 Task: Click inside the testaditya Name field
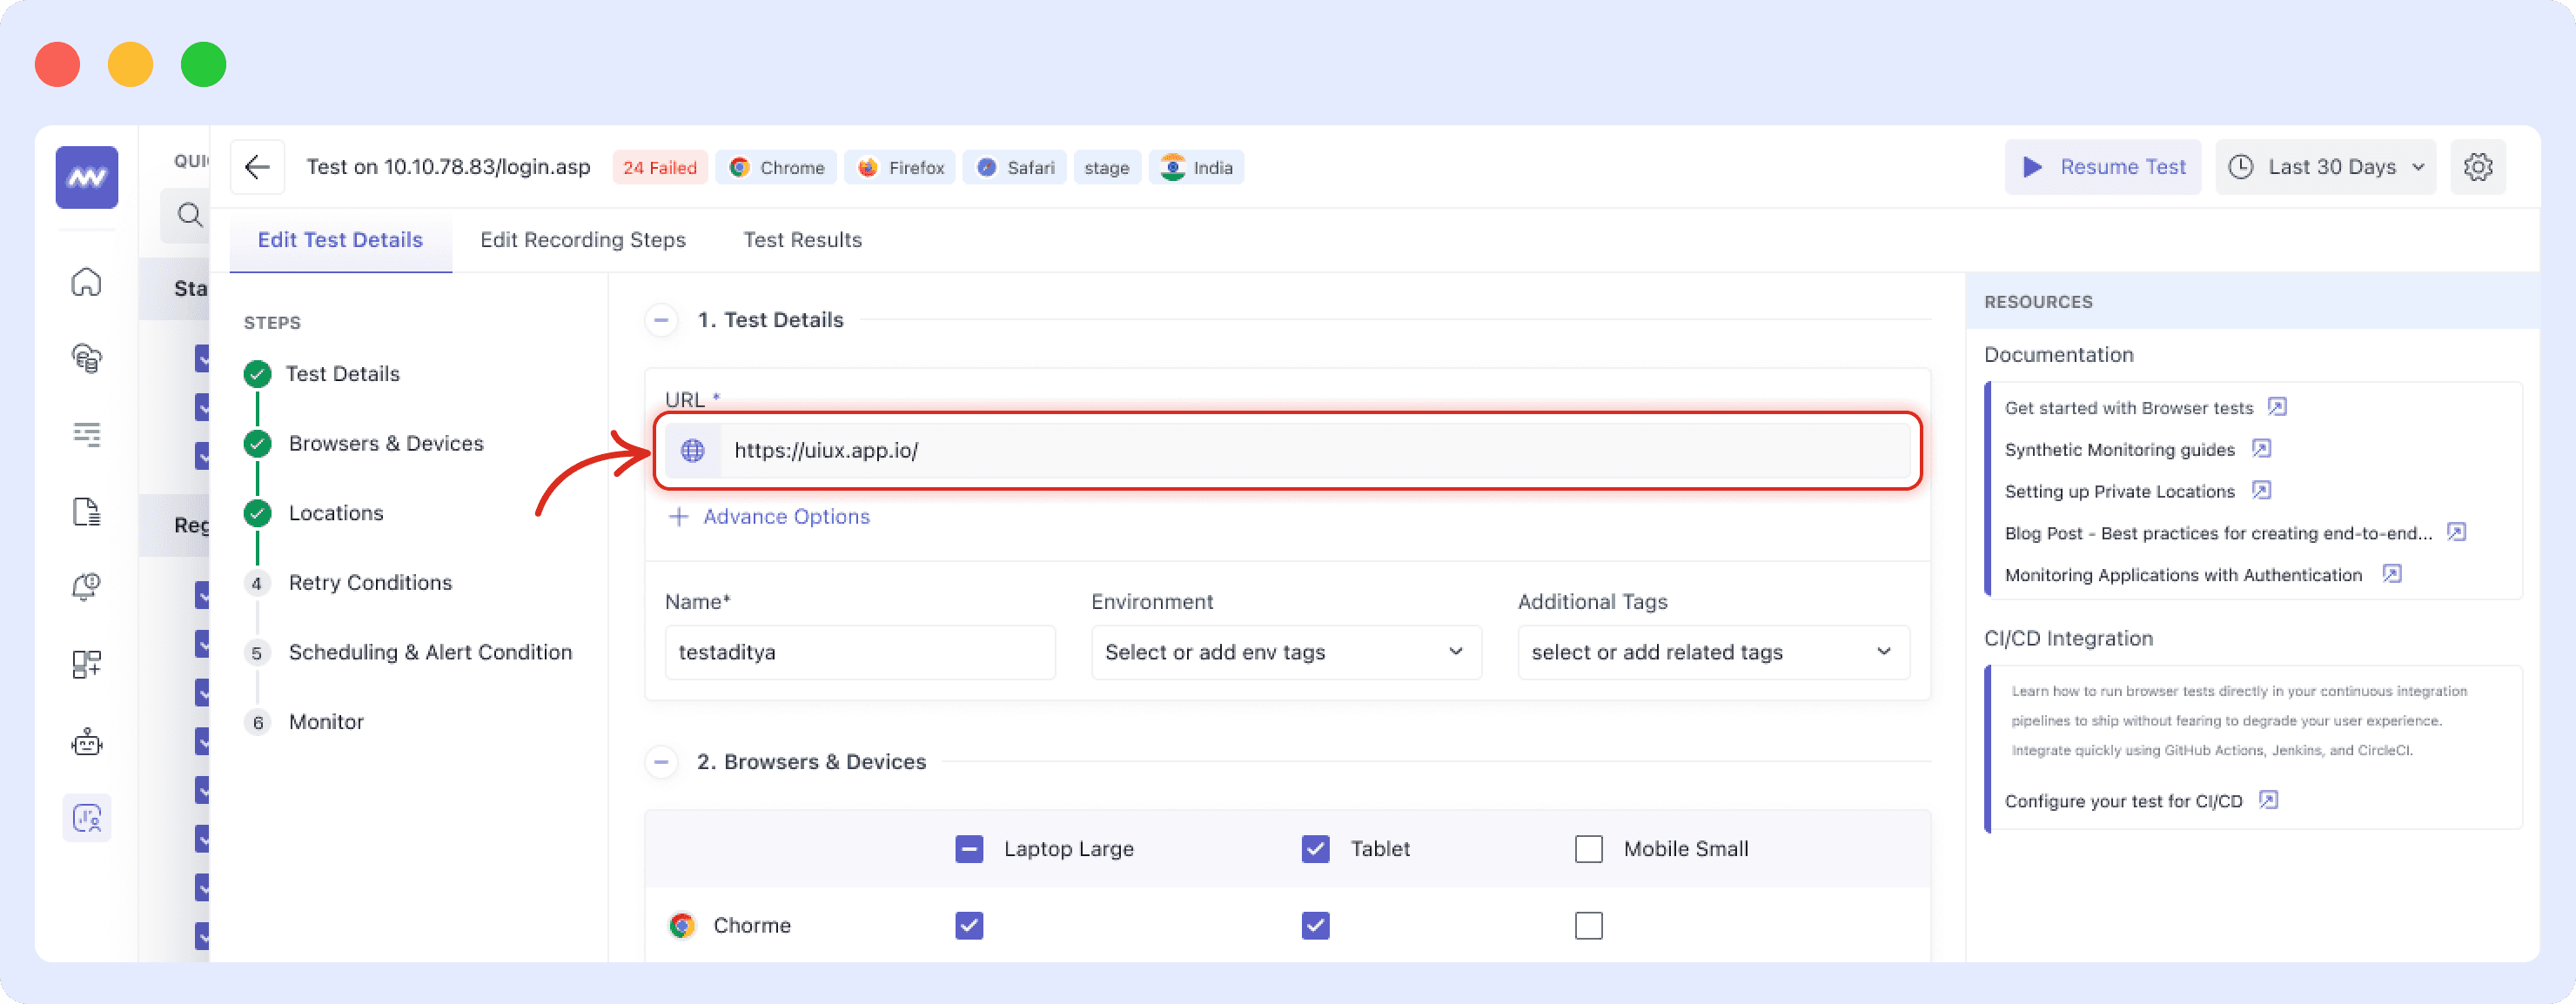click(859, 652)
